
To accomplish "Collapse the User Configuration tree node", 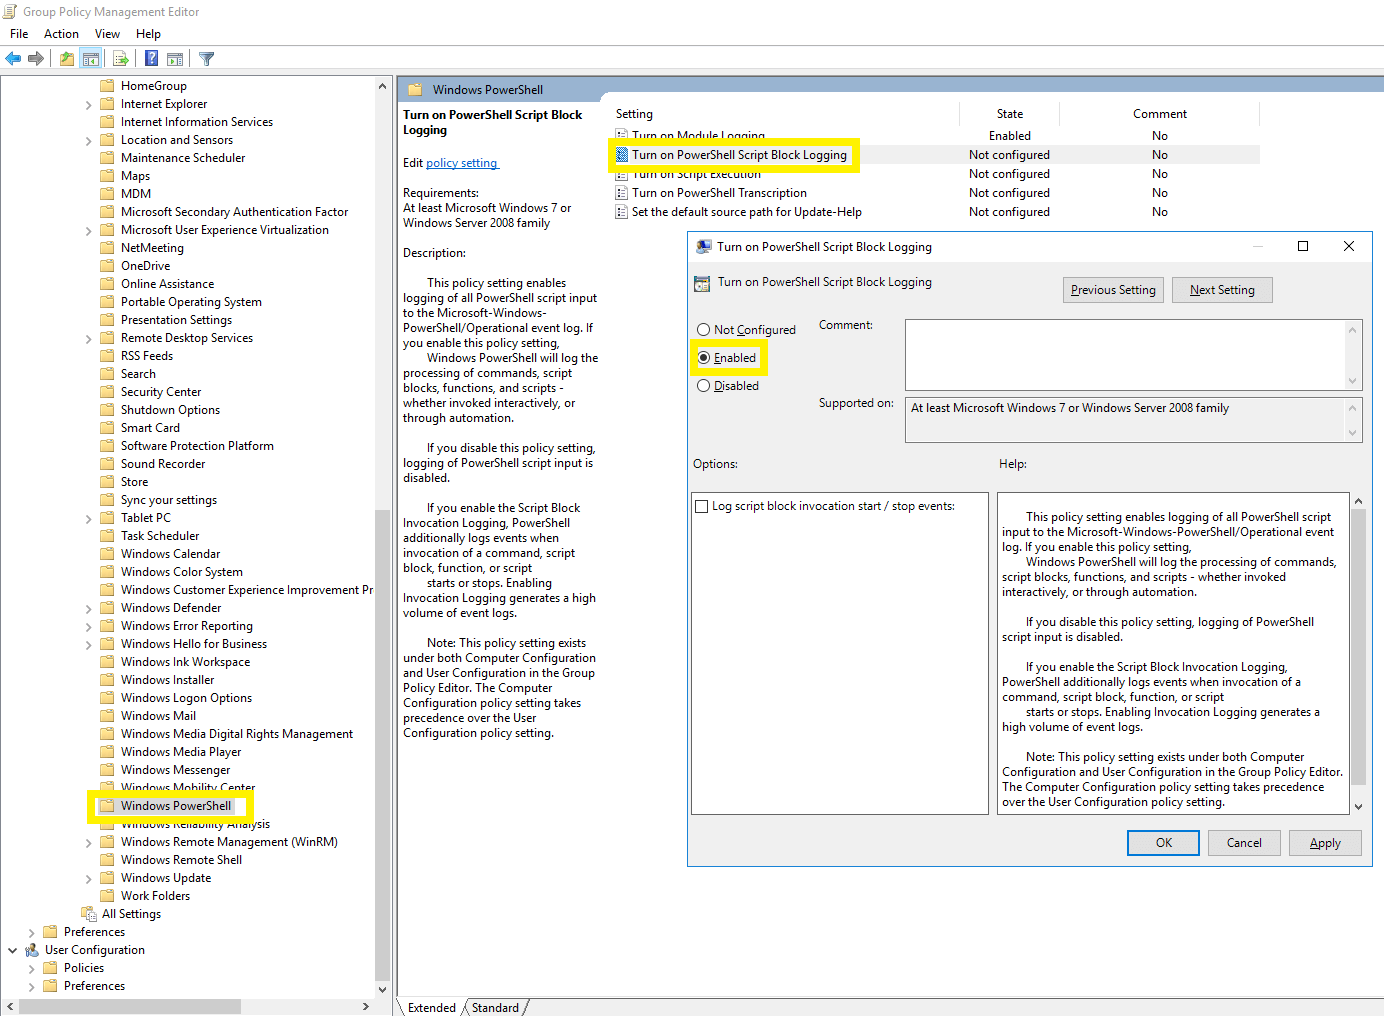I will [x=13, y=949].
